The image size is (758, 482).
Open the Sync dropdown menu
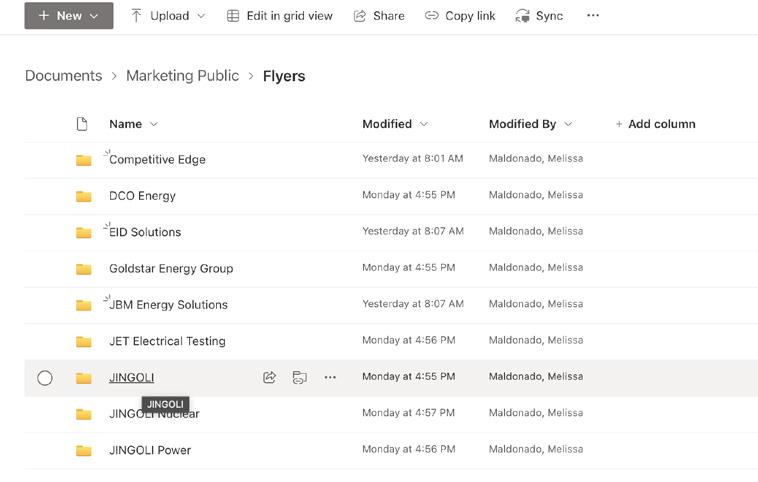539,16
